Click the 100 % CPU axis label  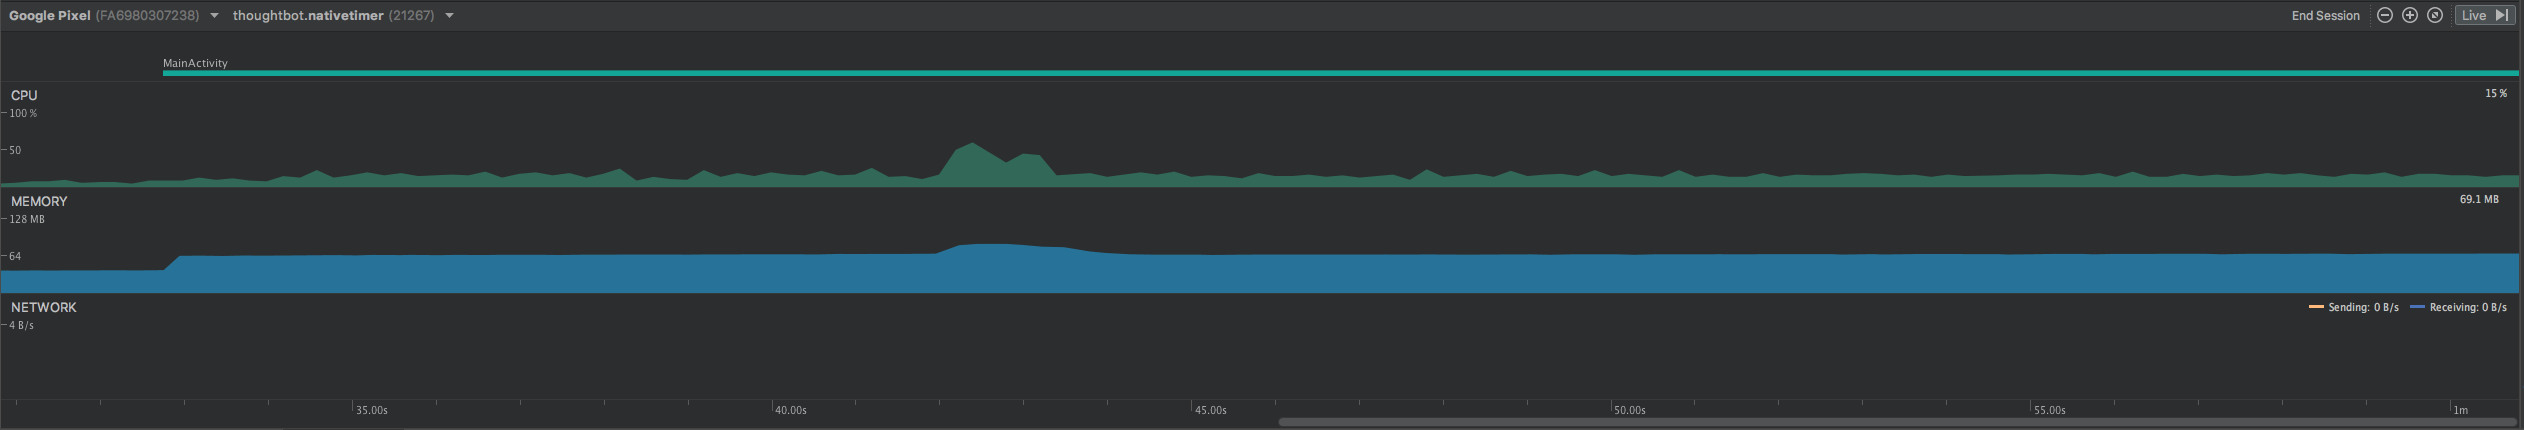[x=23, y=113]
